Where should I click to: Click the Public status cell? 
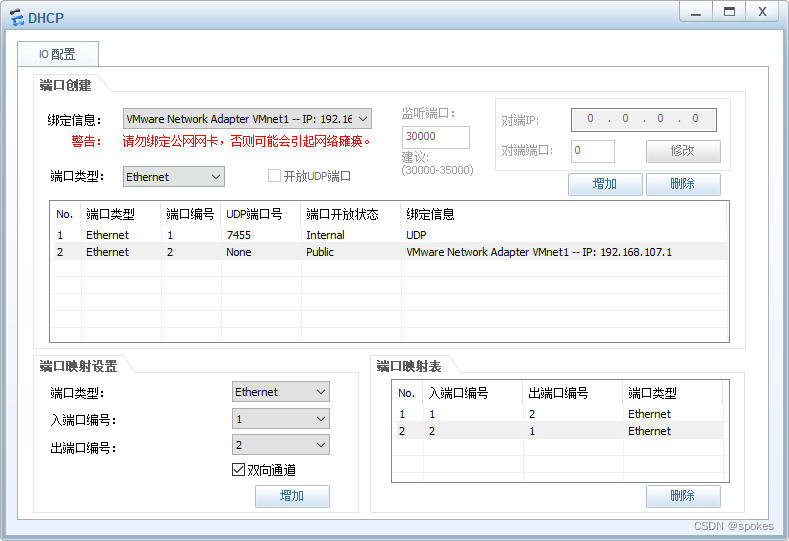[x=320, y=252]
